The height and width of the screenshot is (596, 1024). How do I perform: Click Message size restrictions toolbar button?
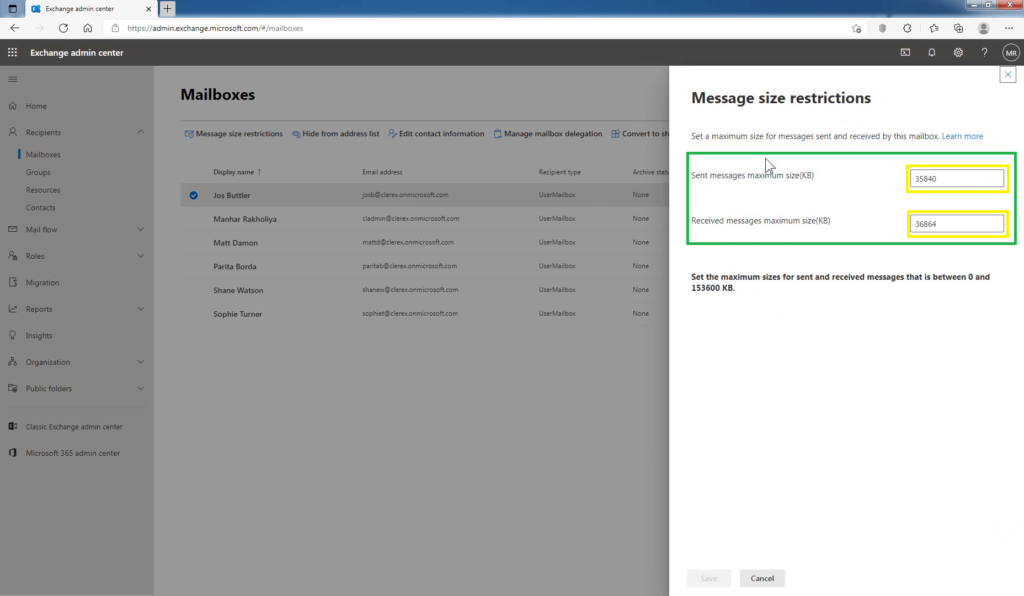click(x=233, y=134)
